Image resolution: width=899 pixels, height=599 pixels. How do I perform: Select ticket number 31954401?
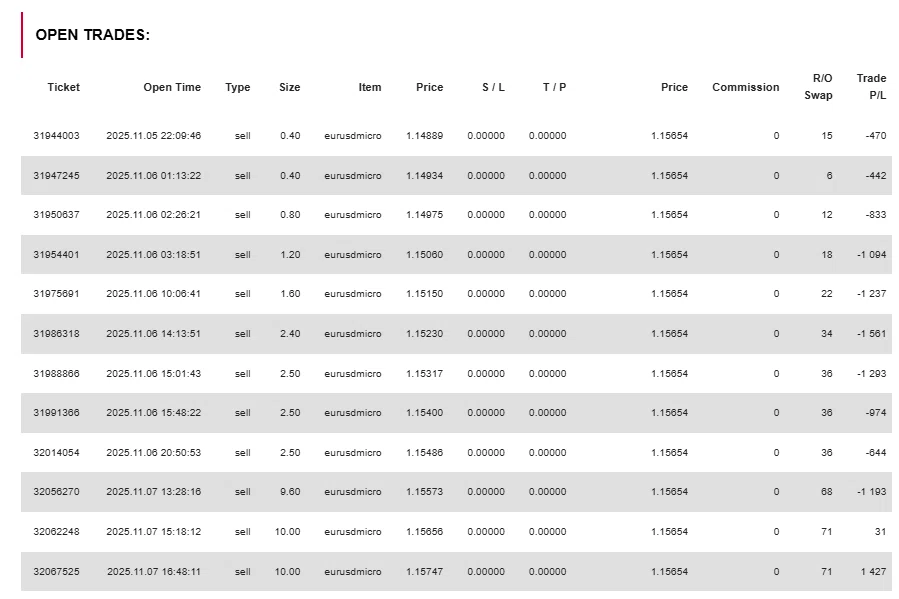coord(56,255)
